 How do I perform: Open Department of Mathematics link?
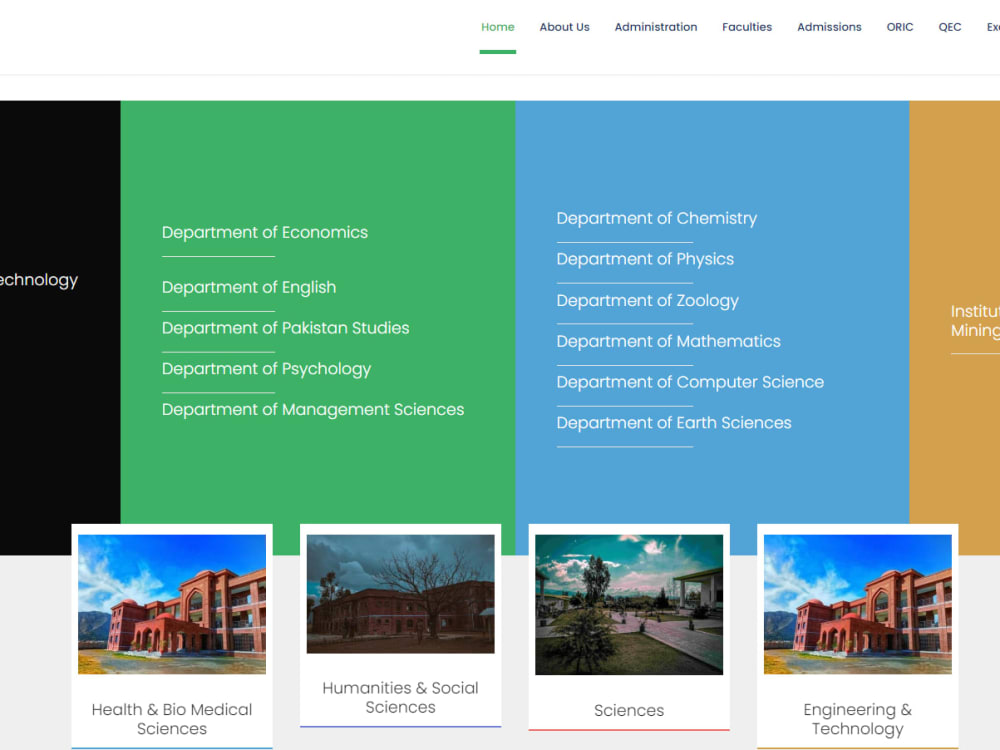coord(668,341)
